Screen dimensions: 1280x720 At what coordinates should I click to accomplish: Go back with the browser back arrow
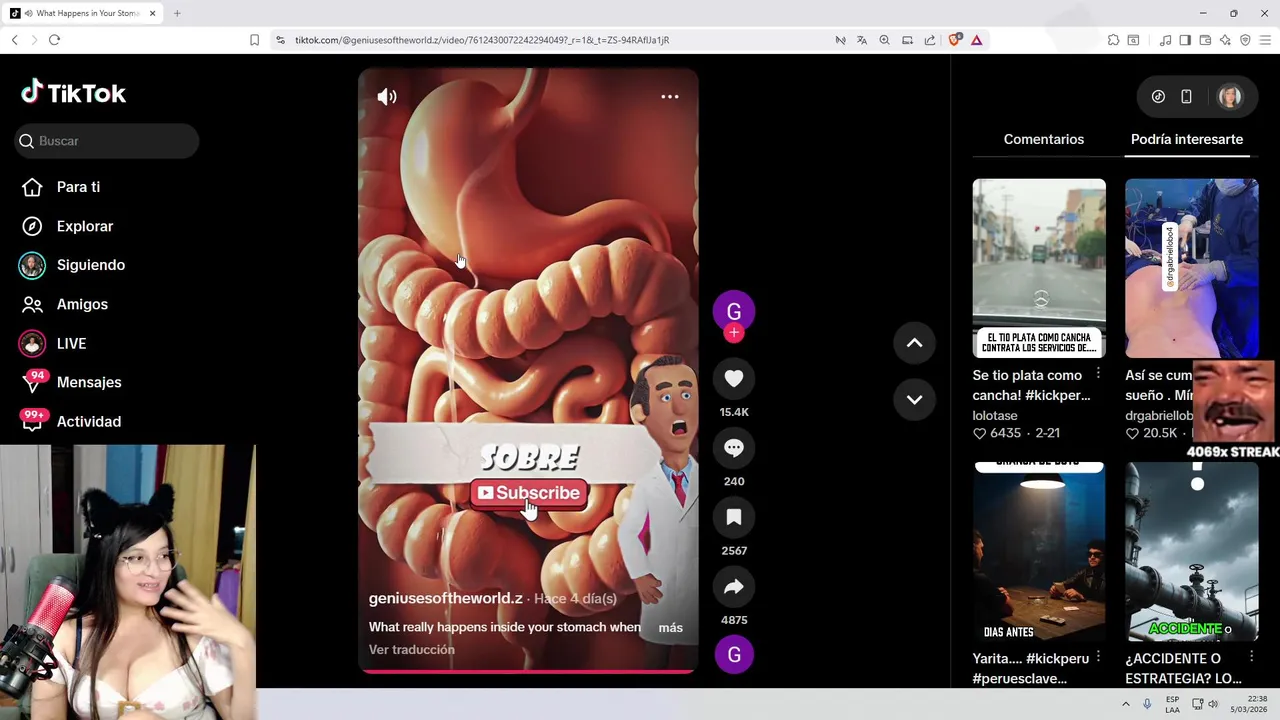[14, 40]
